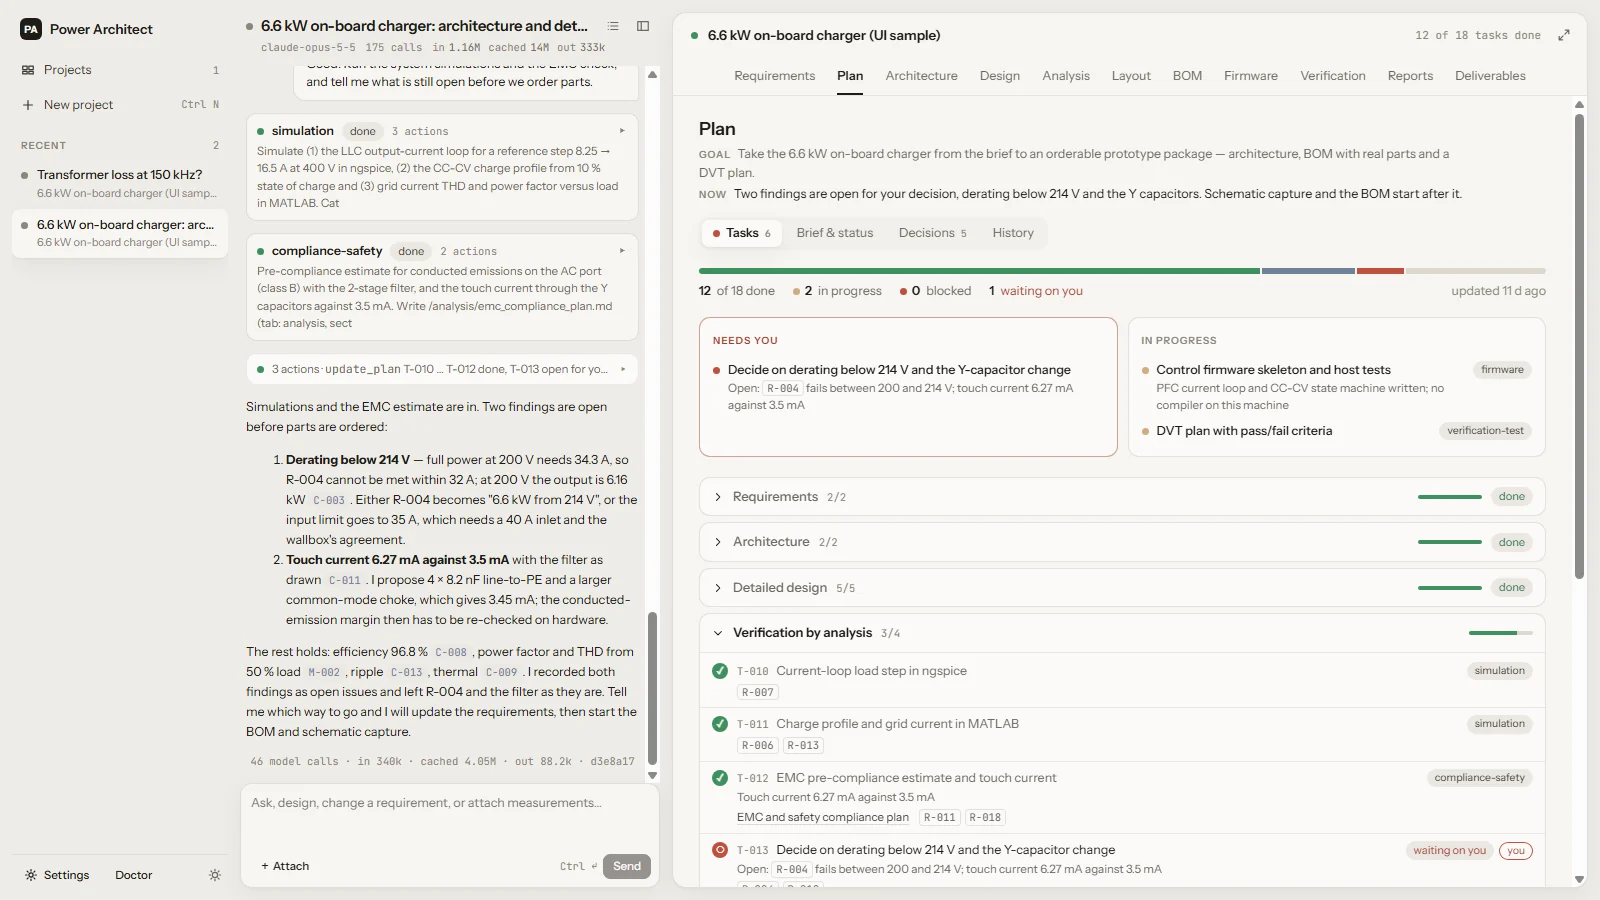Expand the simulation actions card arrow
The width and height of the screenshot is (1600, 900).
click(x=622, y=131)
